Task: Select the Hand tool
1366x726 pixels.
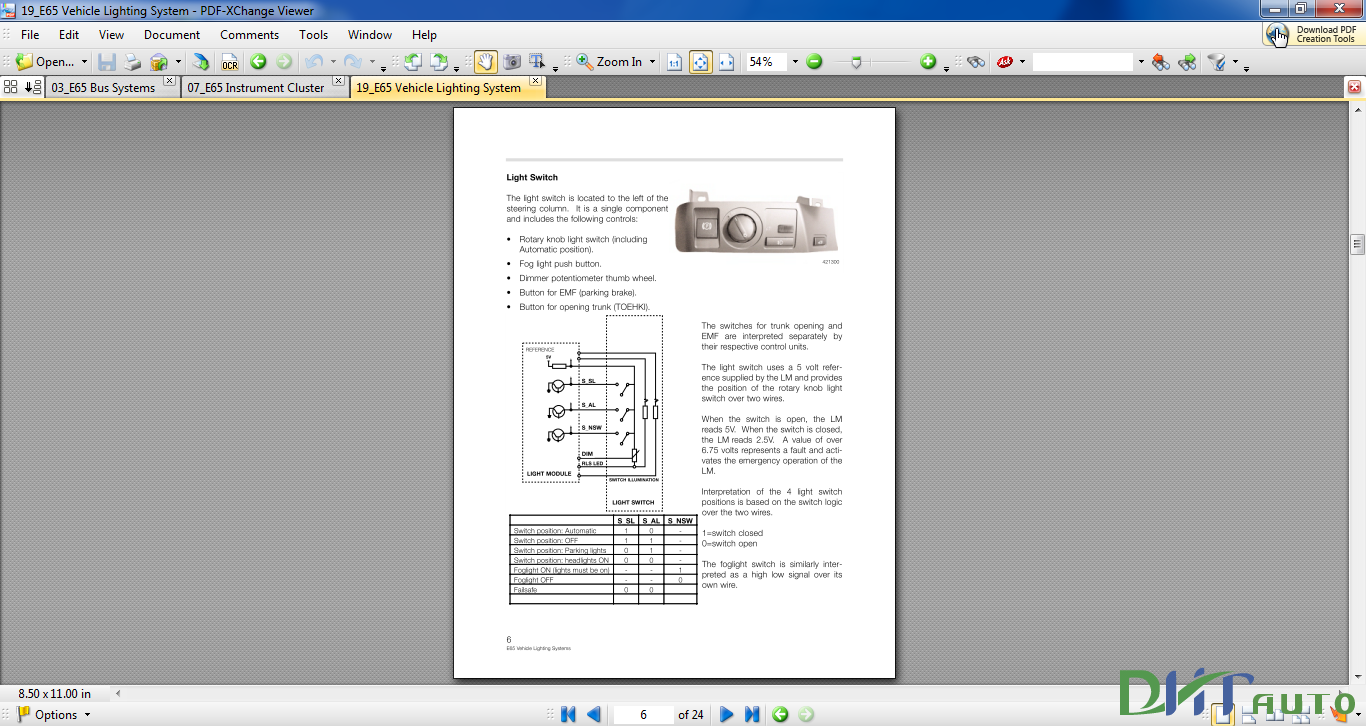Action: (485, 62)
